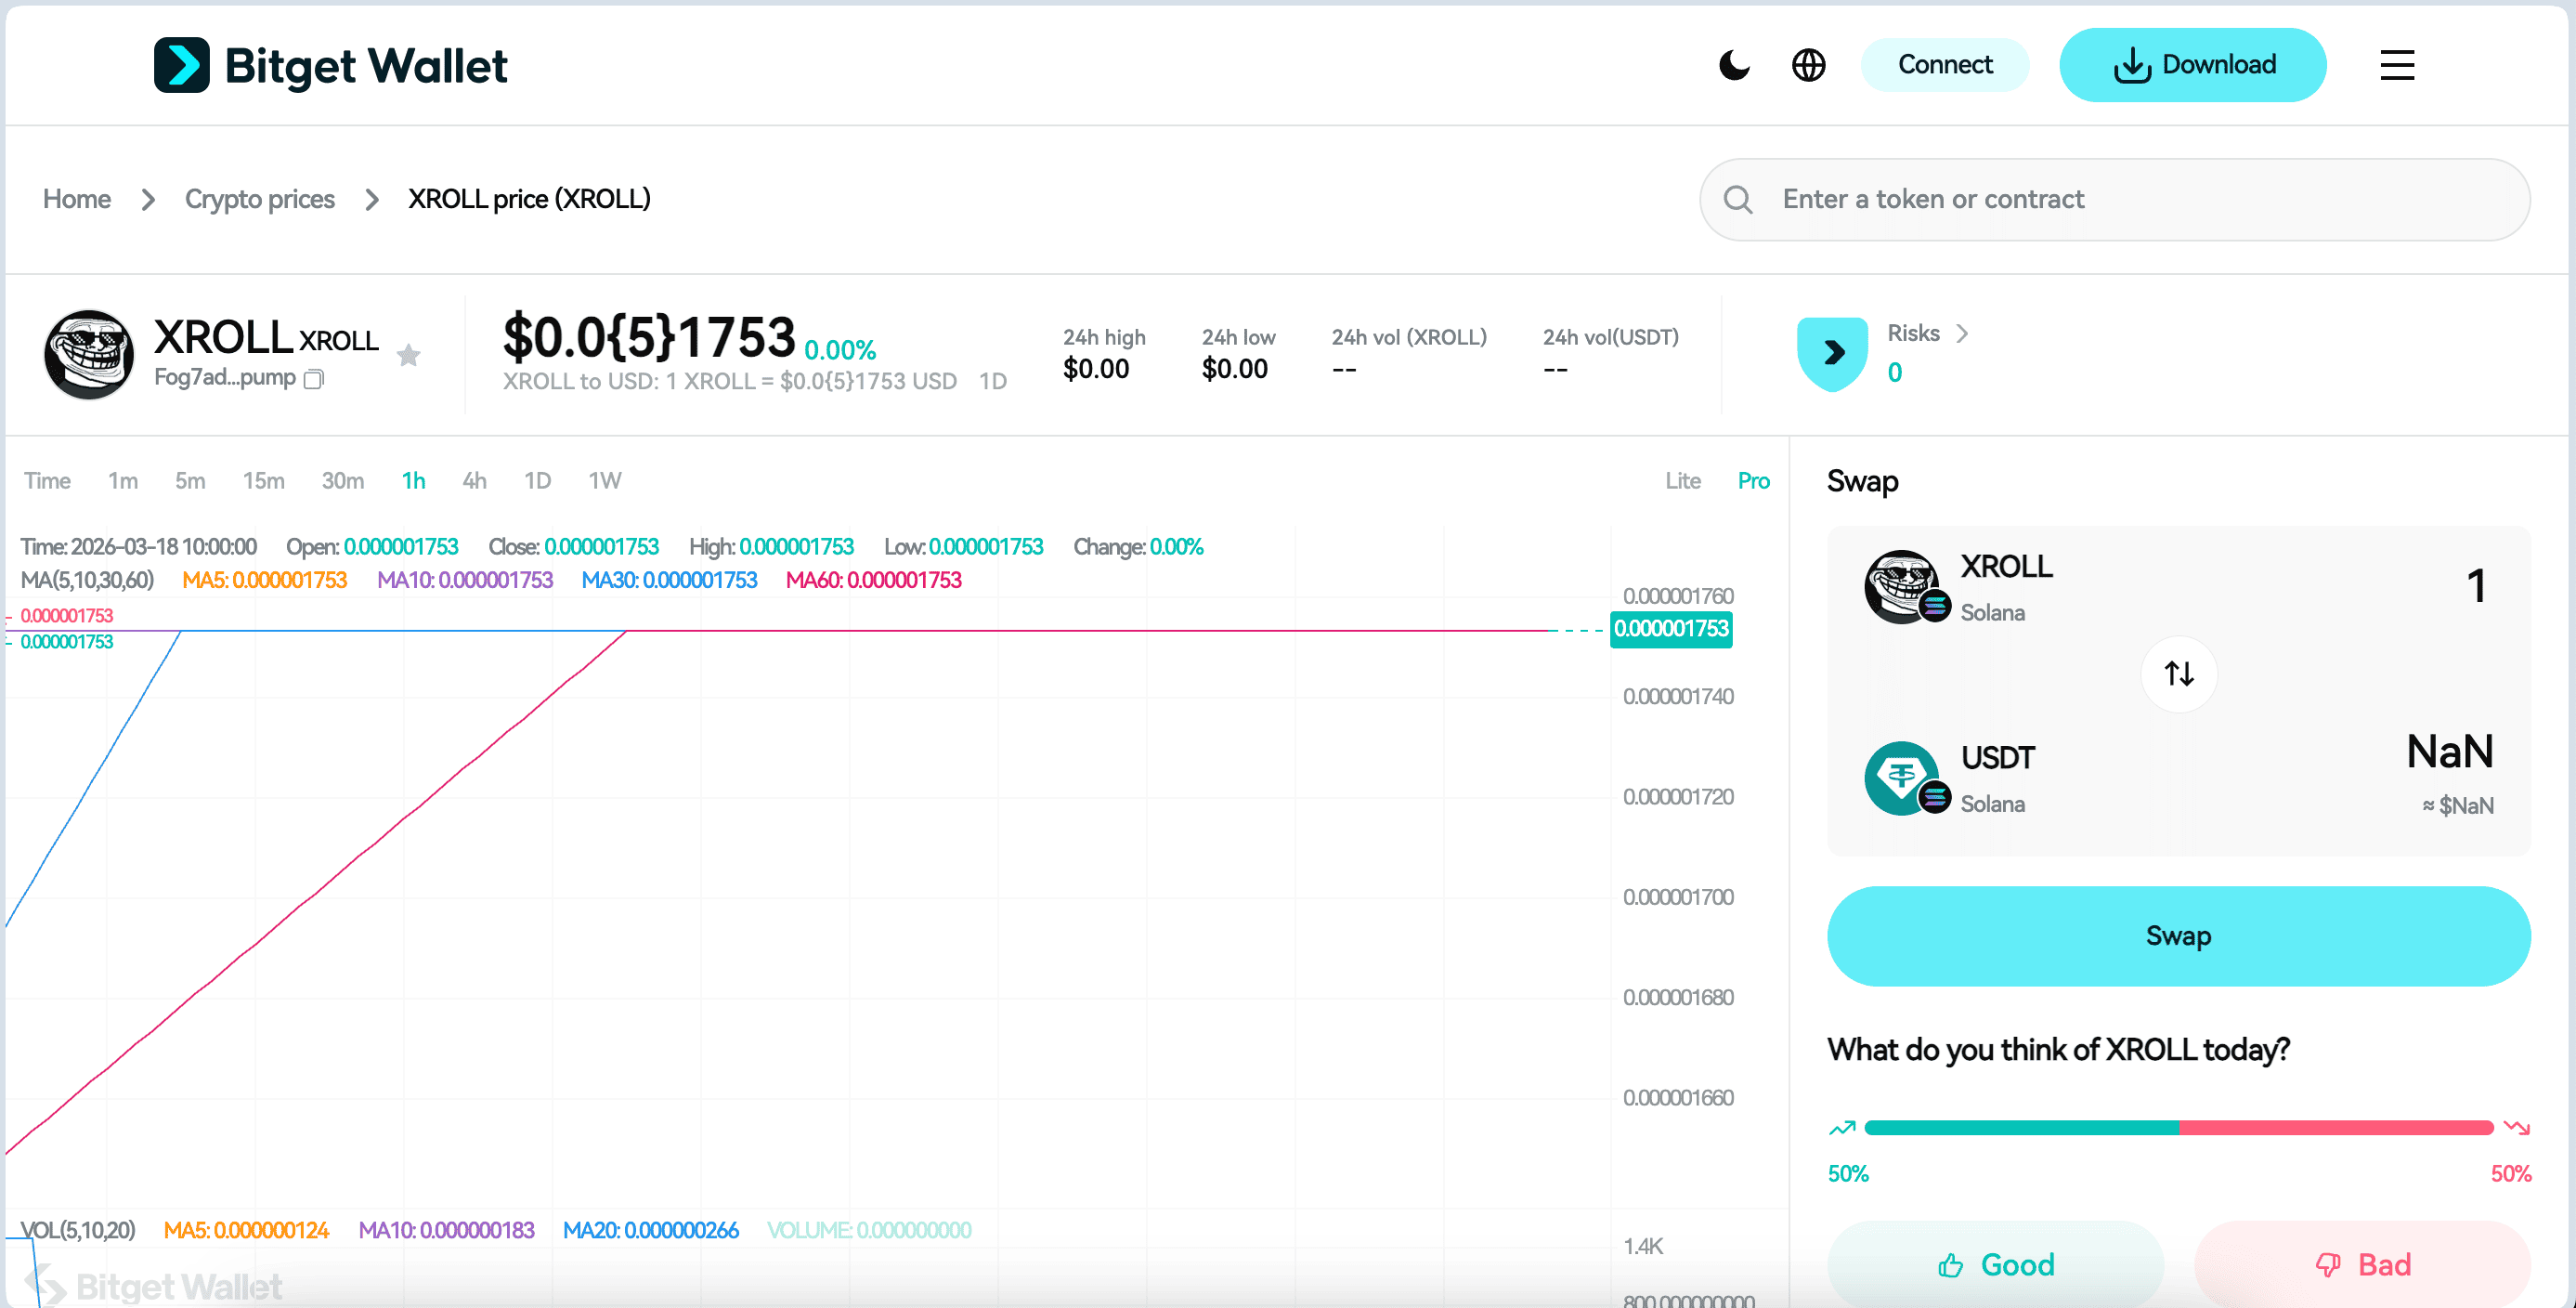Open the Time interval dropdown
Screen dimensions: 2576x1308
tap(47, 481)
